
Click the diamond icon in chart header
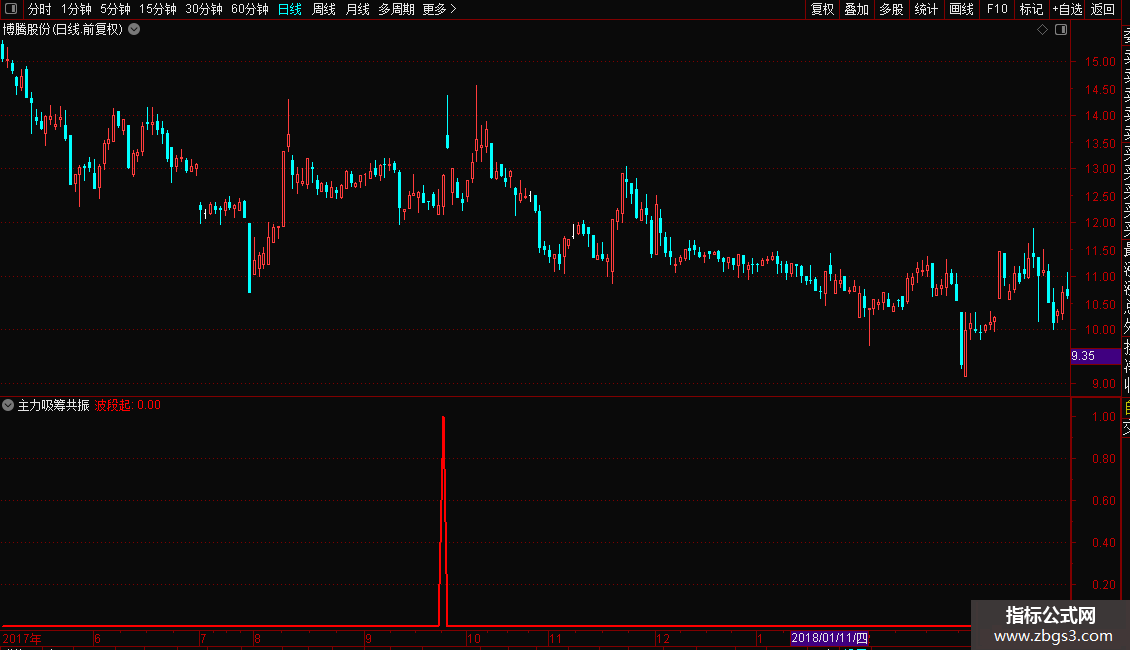(1042, 30)
